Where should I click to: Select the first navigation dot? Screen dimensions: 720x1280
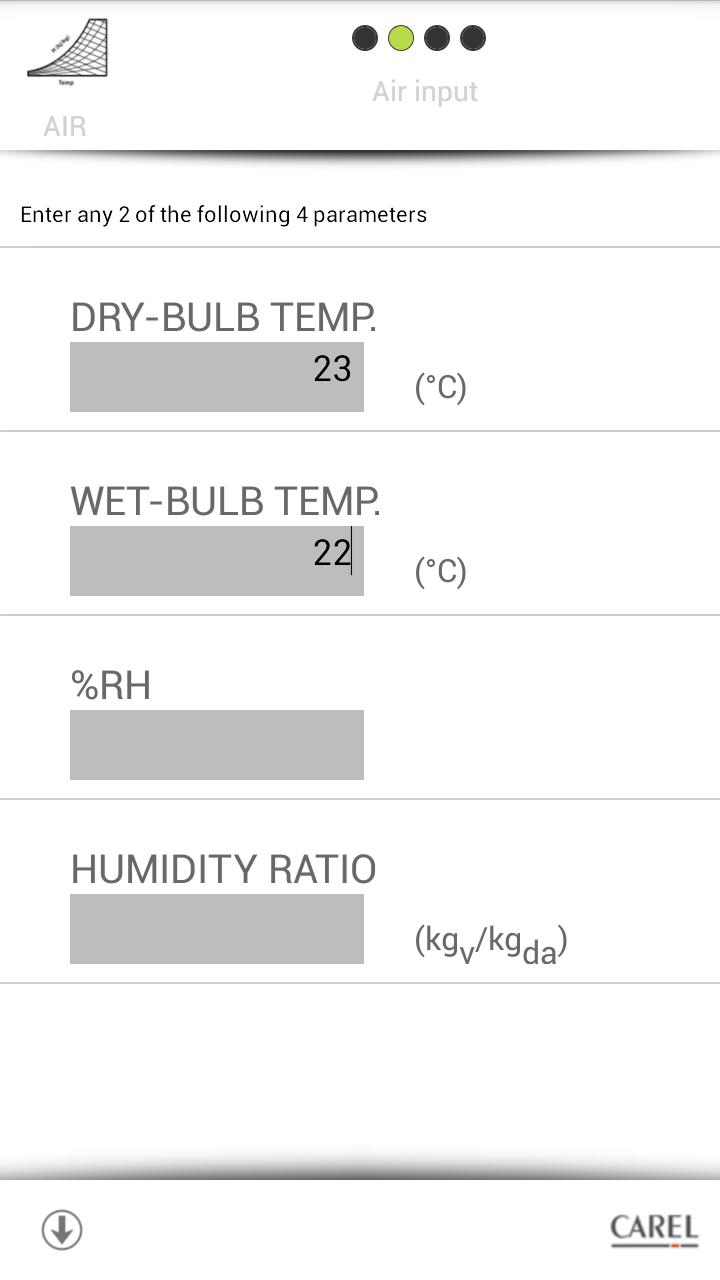tap(363, 37)
